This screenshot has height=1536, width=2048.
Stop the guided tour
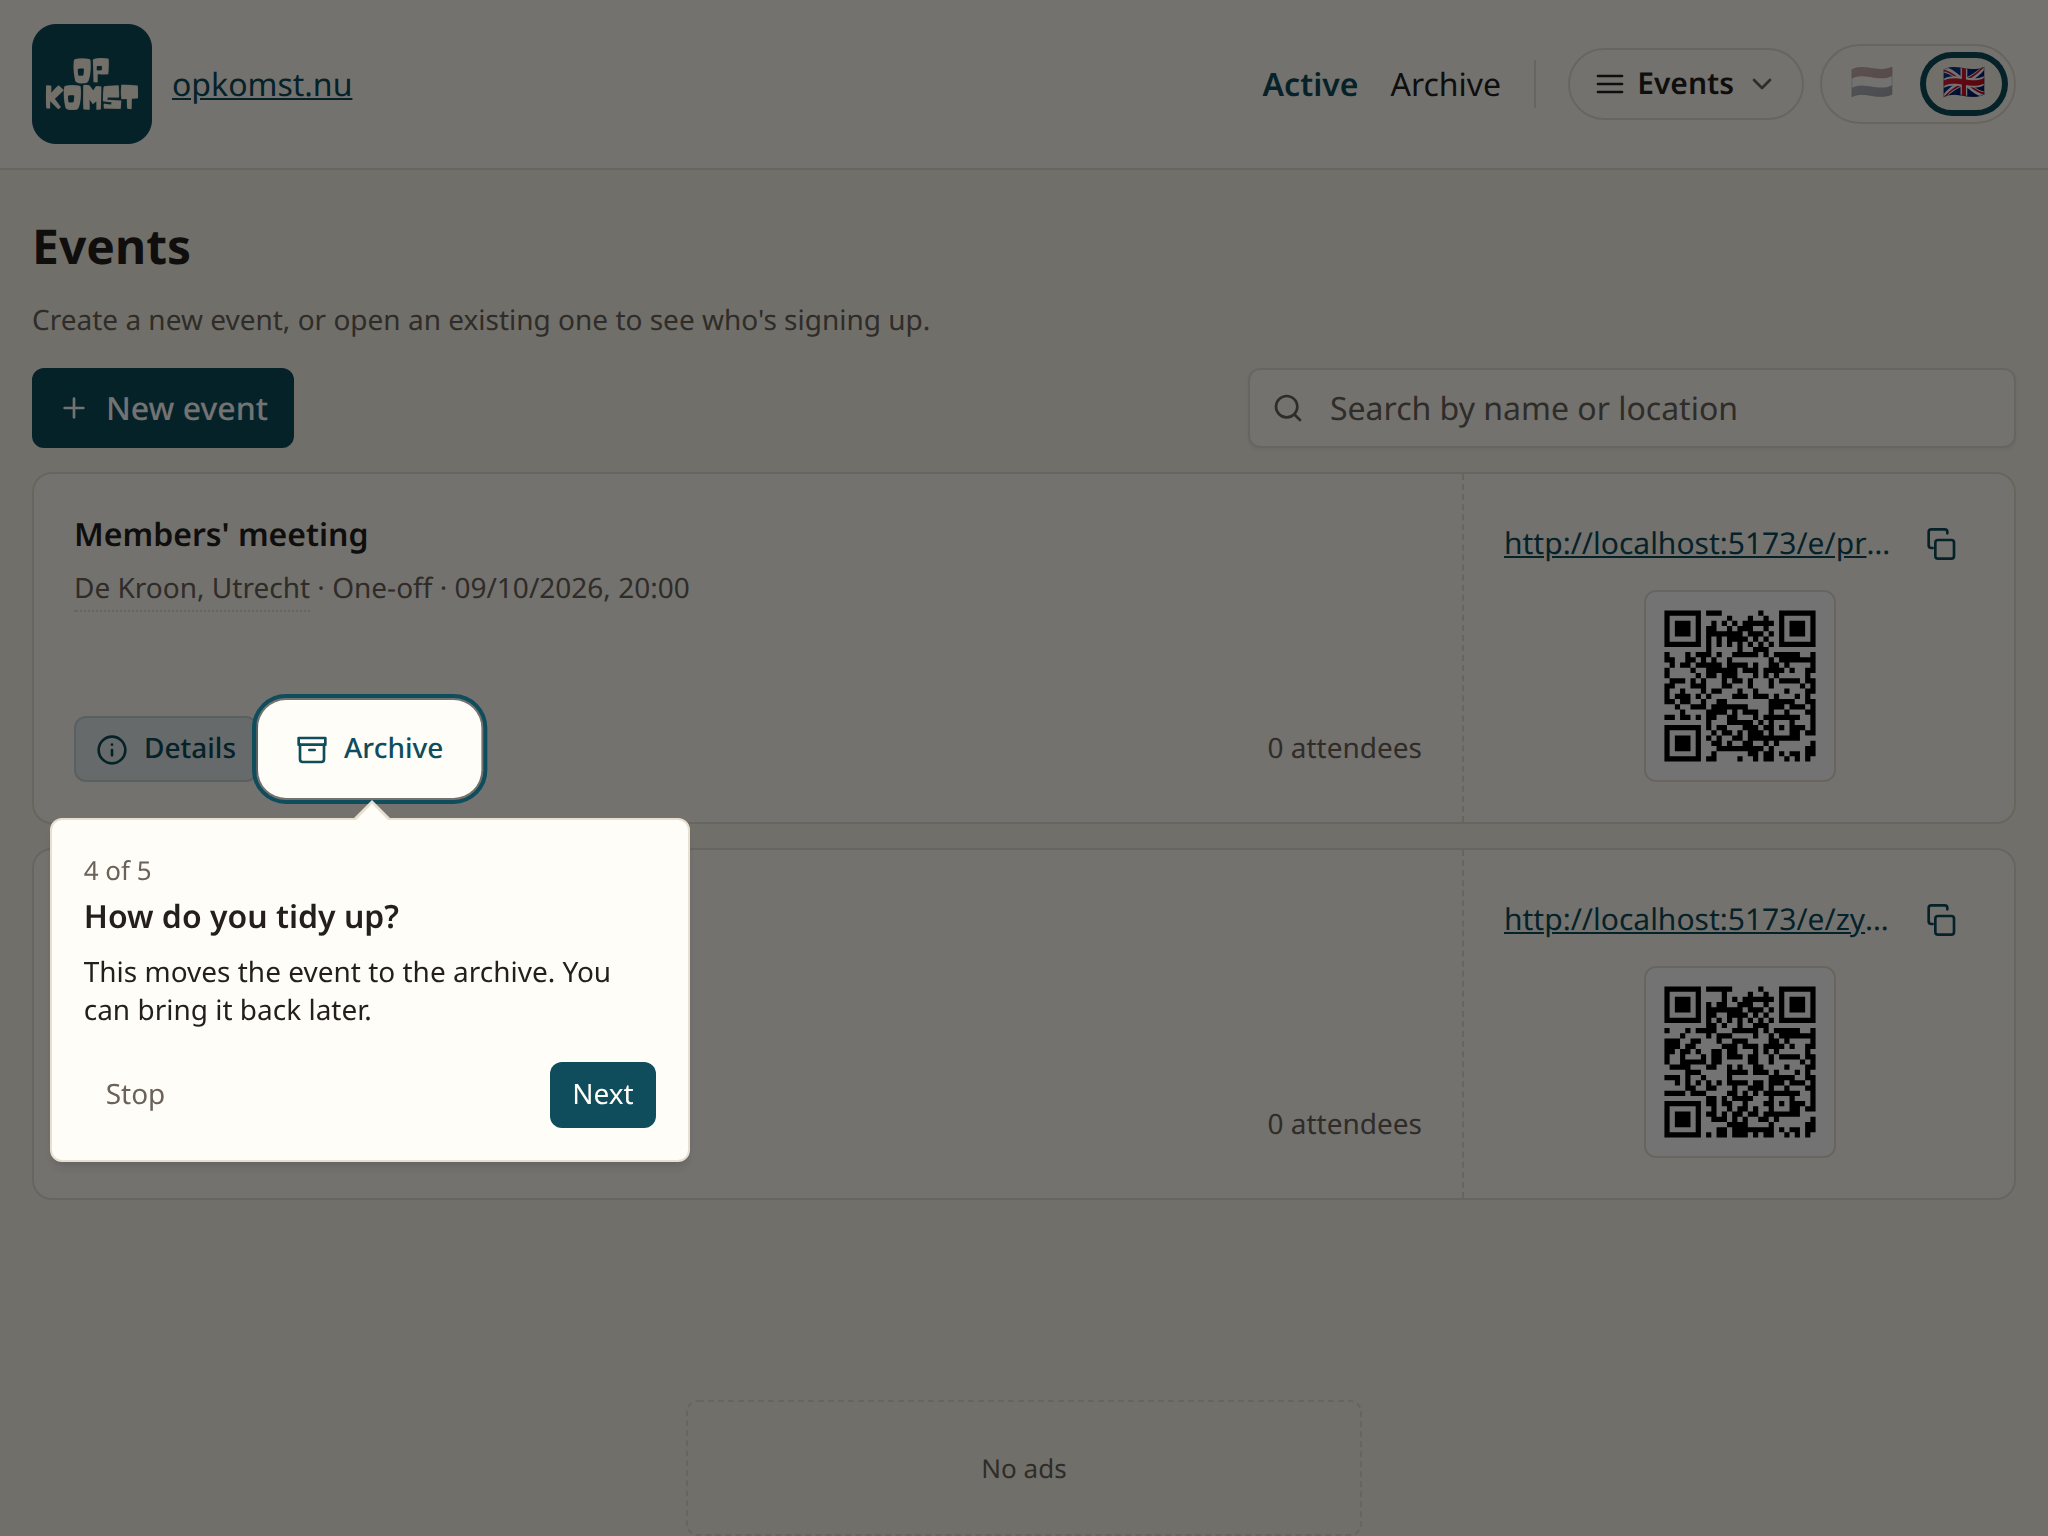pyautogui.click(x=135, y=1094)
